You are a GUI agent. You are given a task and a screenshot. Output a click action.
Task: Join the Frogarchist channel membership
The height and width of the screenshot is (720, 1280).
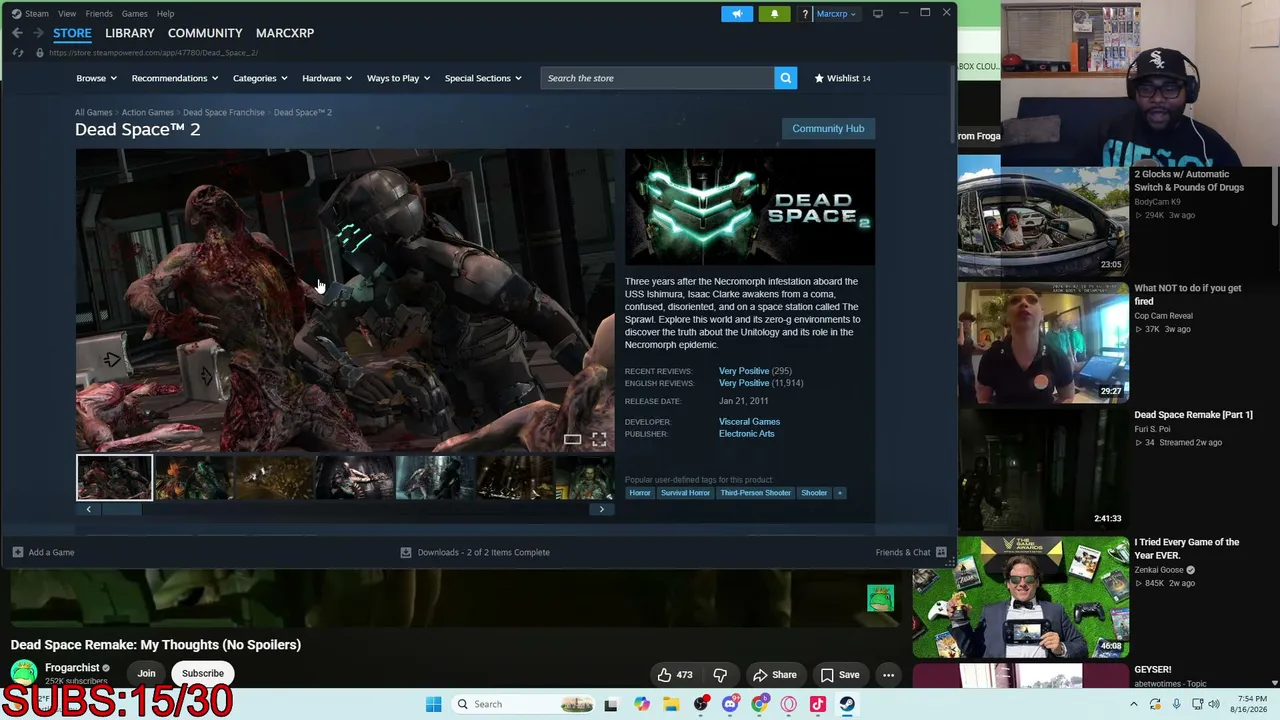pos(146,673)
